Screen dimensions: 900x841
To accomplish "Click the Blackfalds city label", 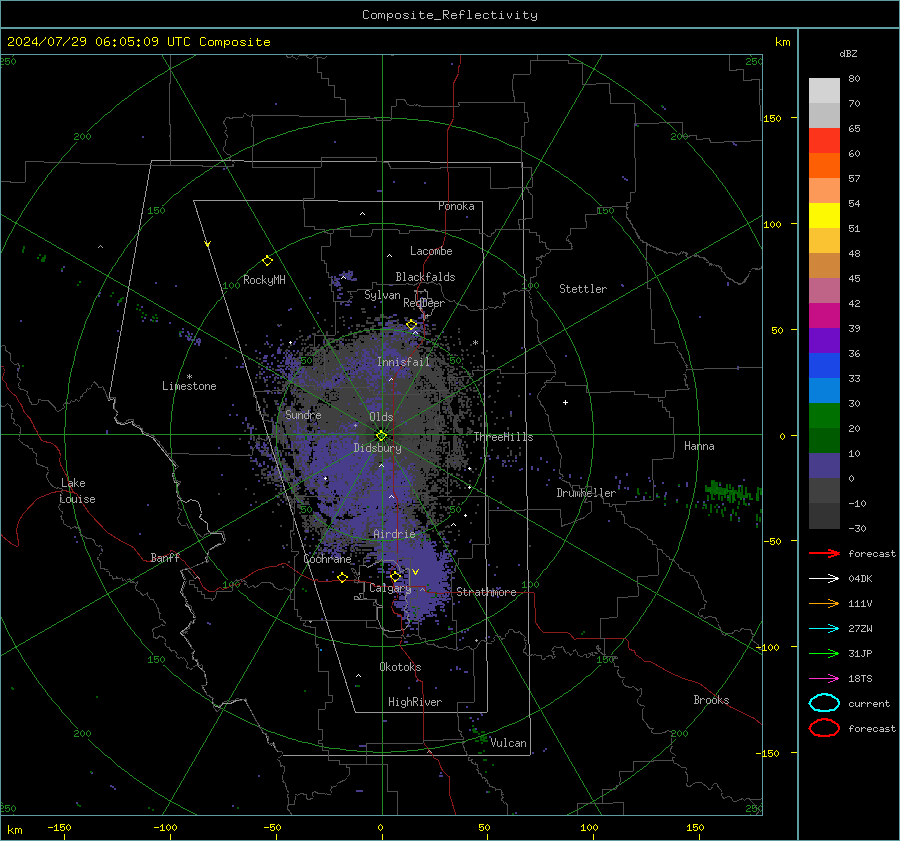I will pyautogui.click(x=425, y=277).
